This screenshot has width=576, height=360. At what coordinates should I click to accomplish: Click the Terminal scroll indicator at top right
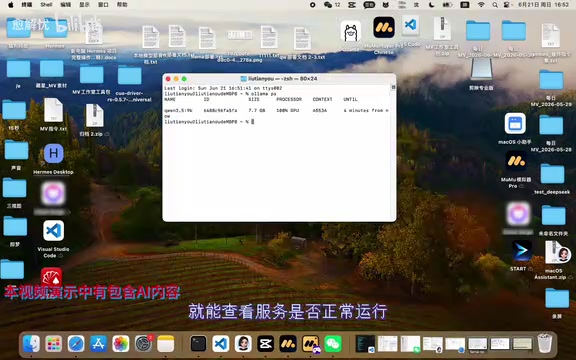click(x=393, y=87)
